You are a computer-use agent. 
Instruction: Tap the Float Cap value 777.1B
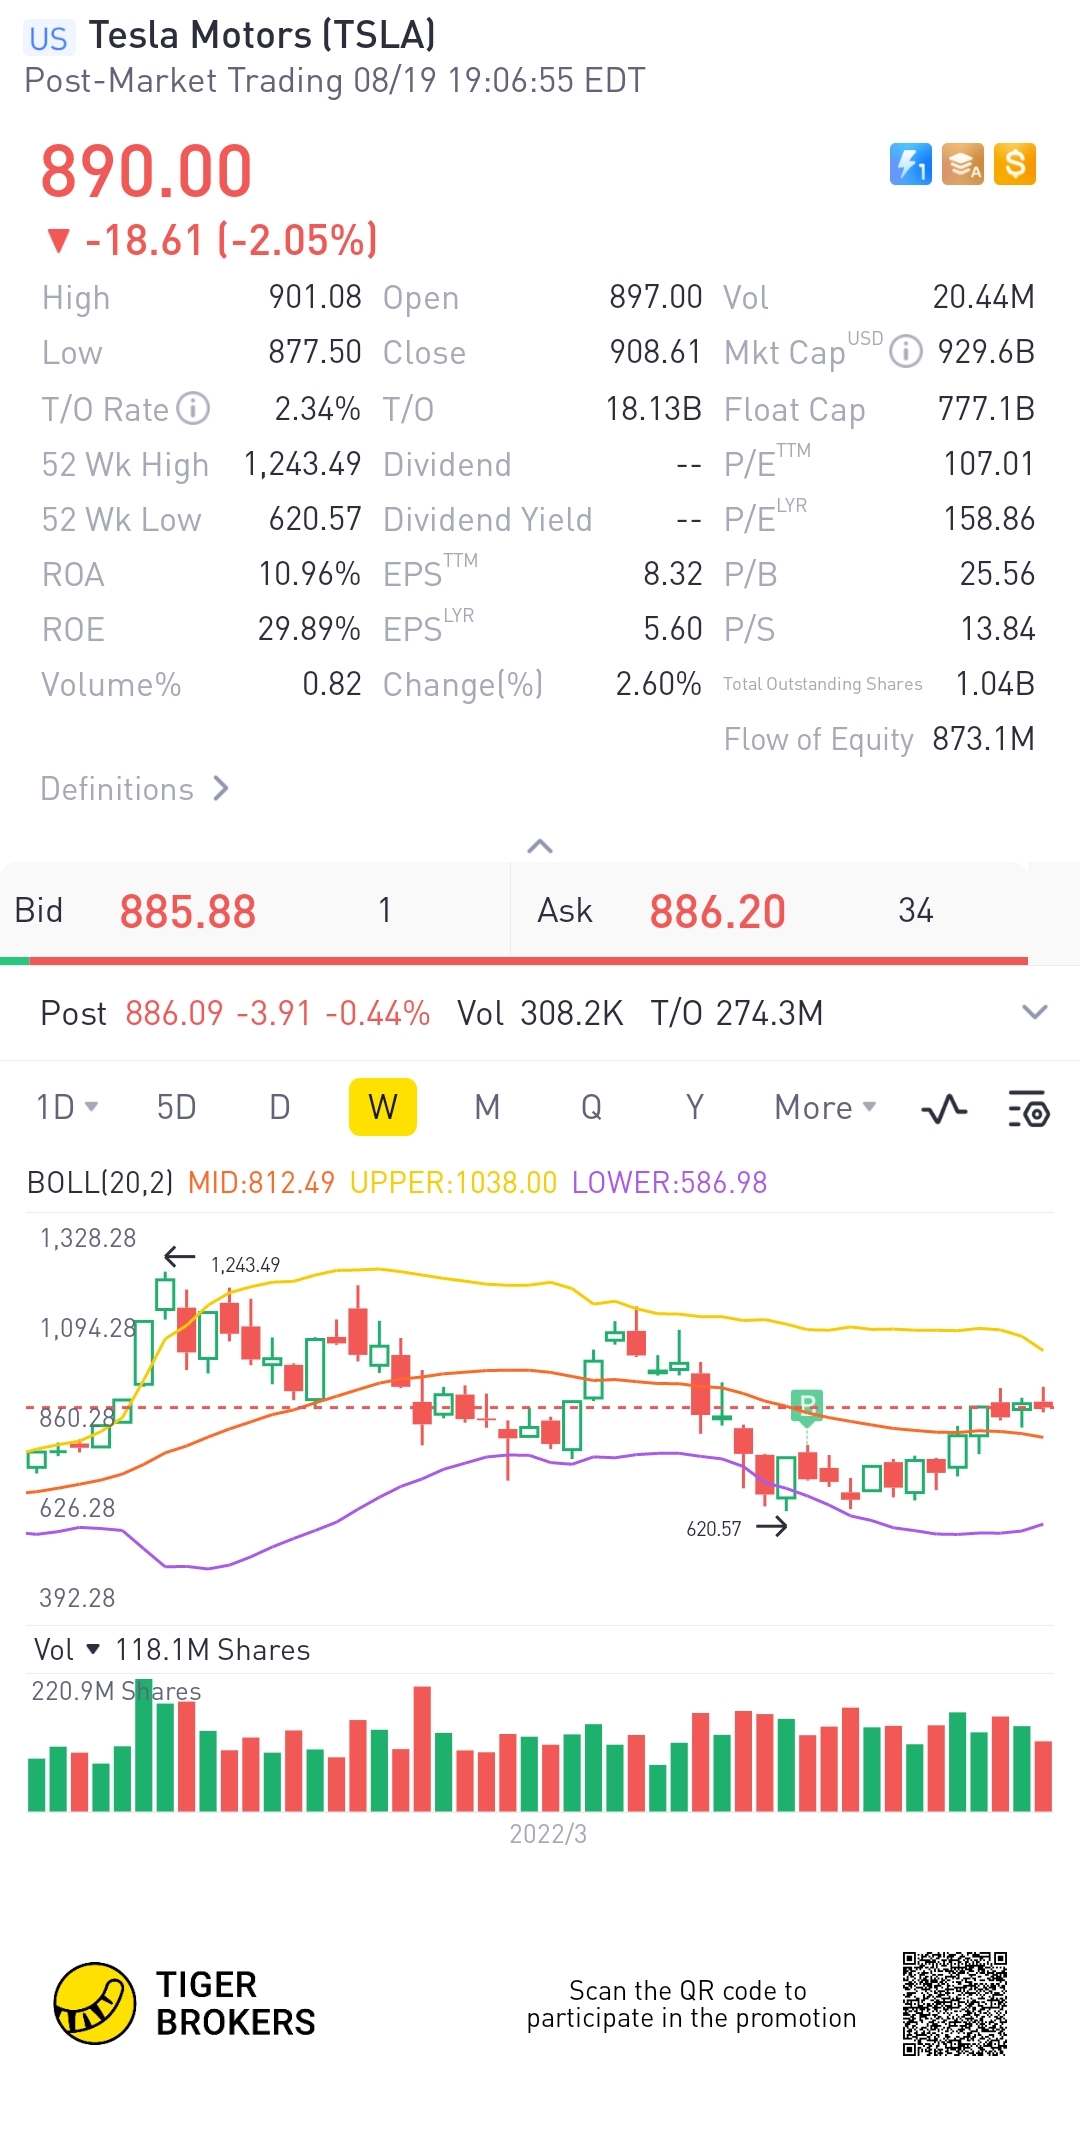pyautogui.click(x=986, y=409)
